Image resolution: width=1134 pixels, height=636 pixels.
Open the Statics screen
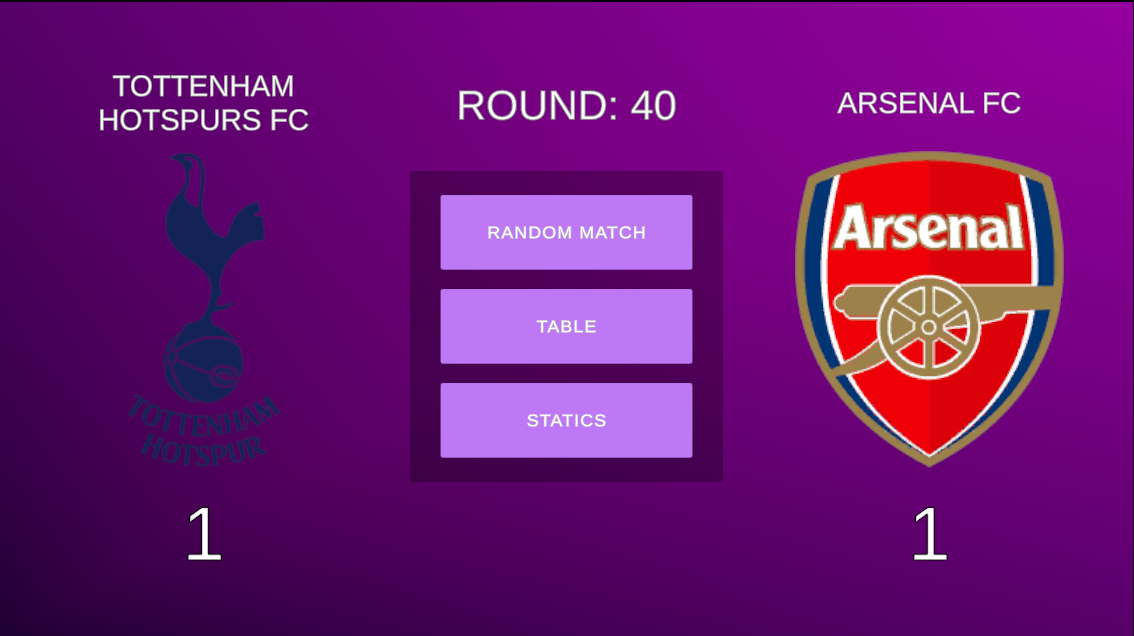point(566,420)
